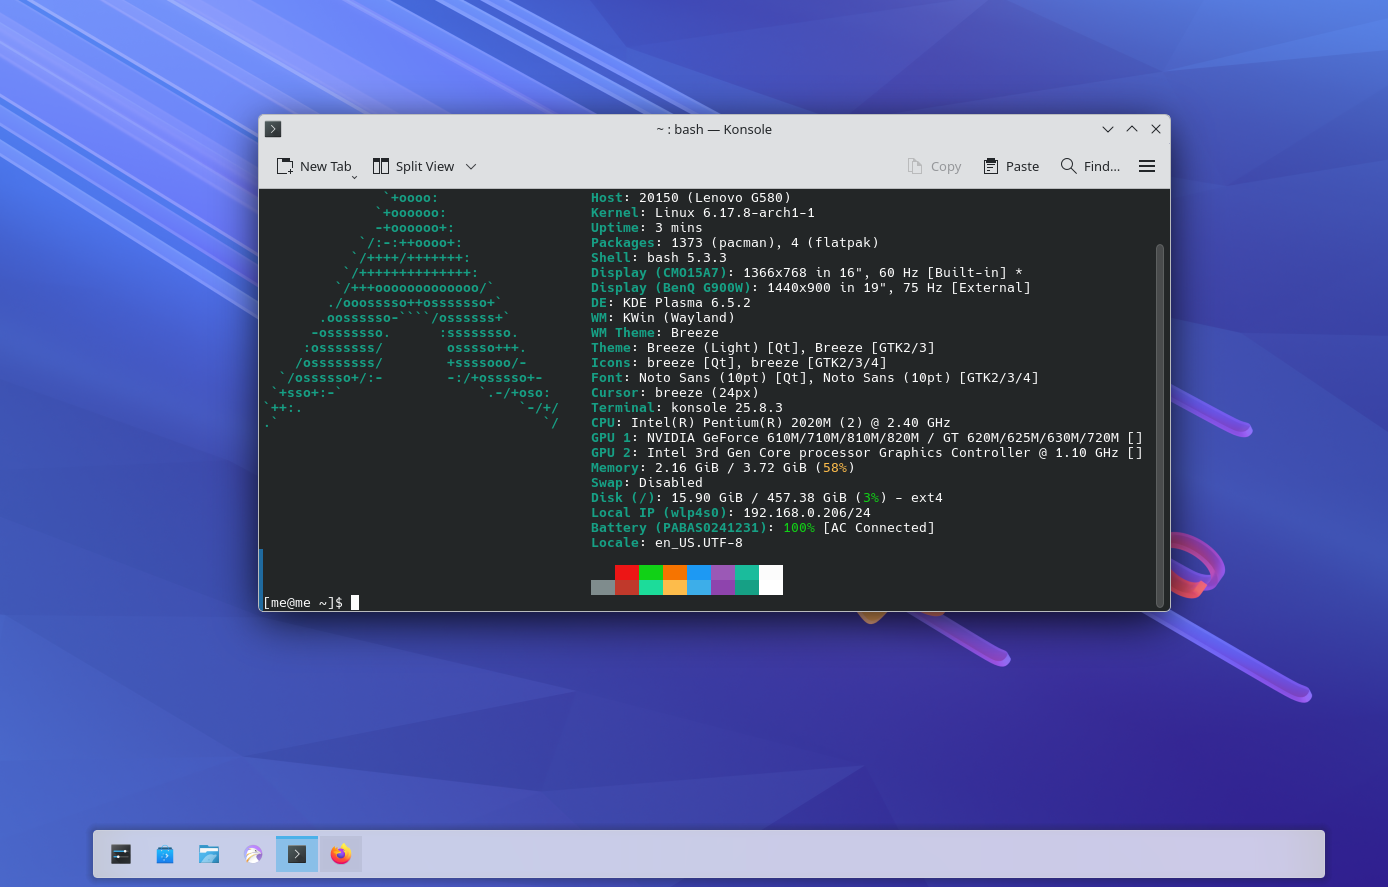Viewport: 1388px width, 887px height.
Task: Click the red color block in terminal
Action: click(x=627, y=573)
